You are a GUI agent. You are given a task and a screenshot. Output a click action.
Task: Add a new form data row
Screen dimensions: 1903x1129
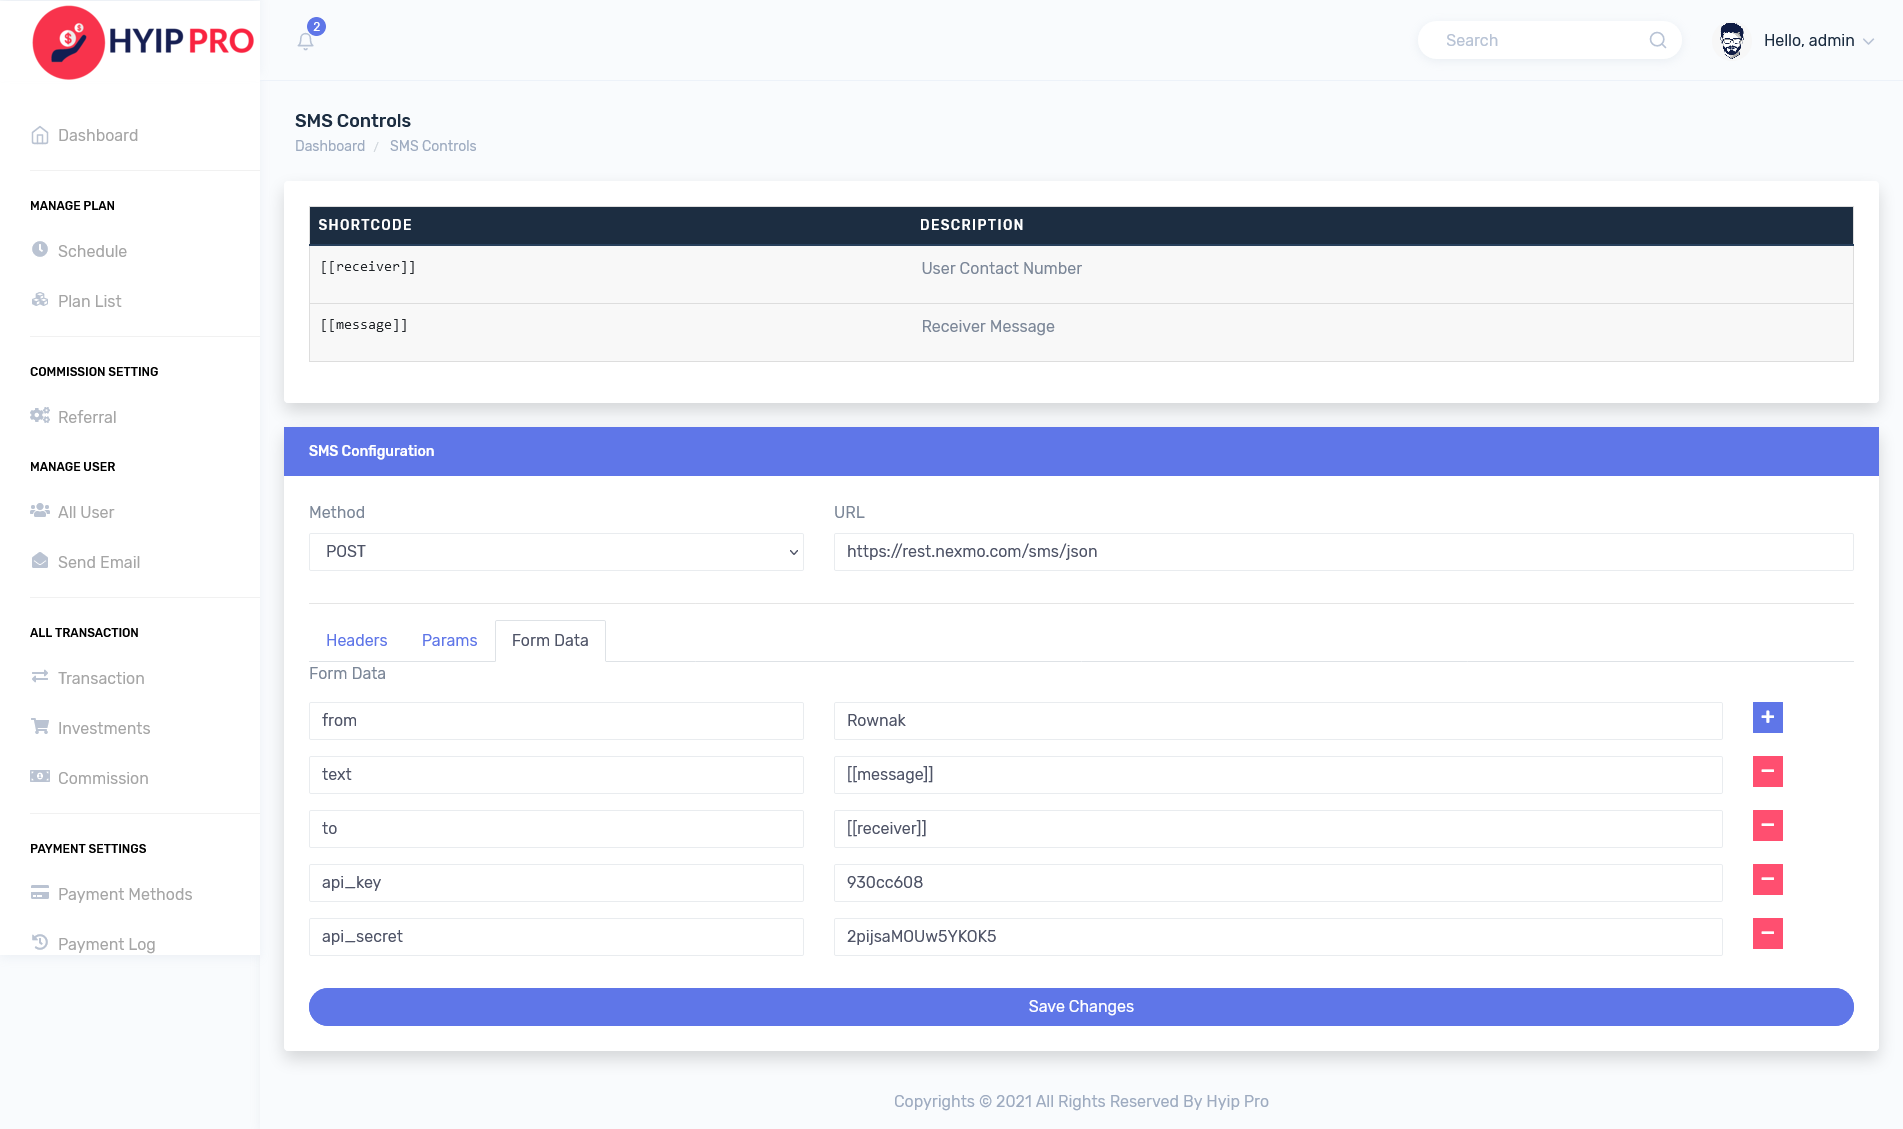(1767, 717)
